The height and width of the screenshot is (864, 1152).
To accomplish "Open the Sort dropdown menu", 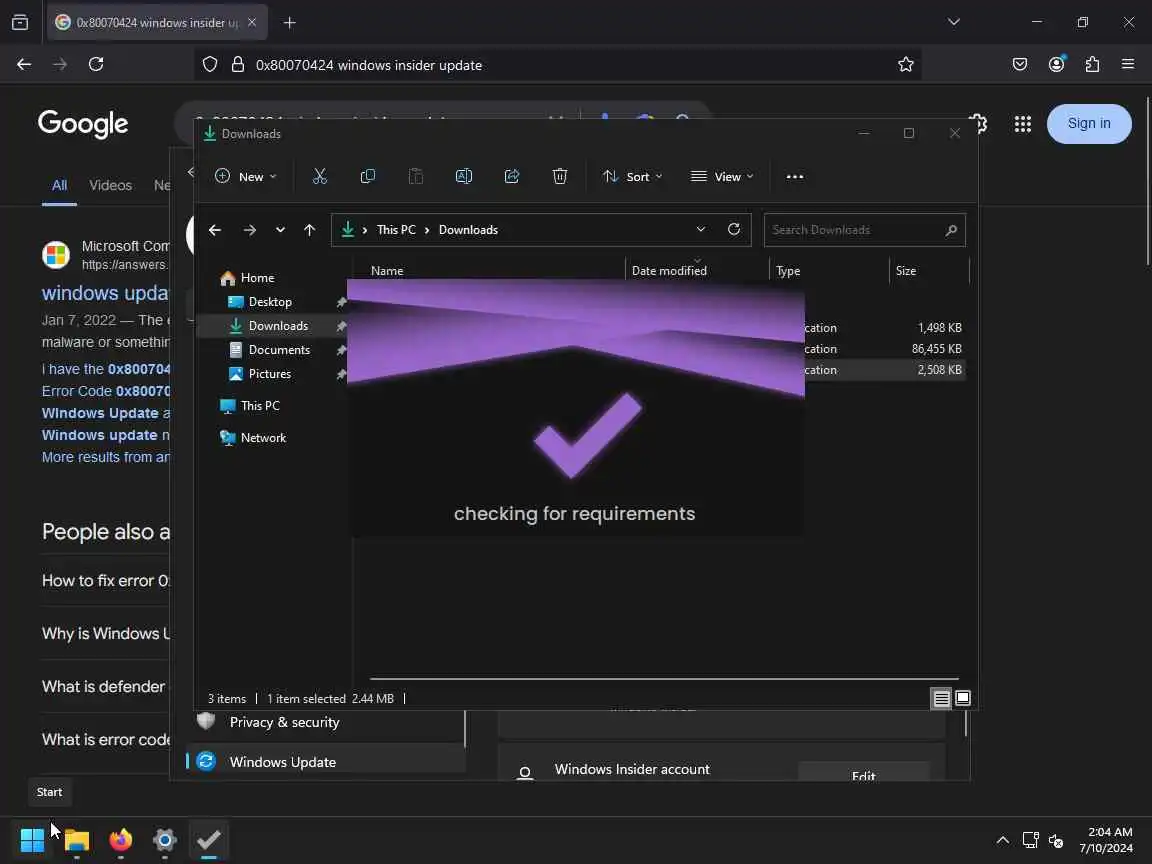I will (632, 176).
